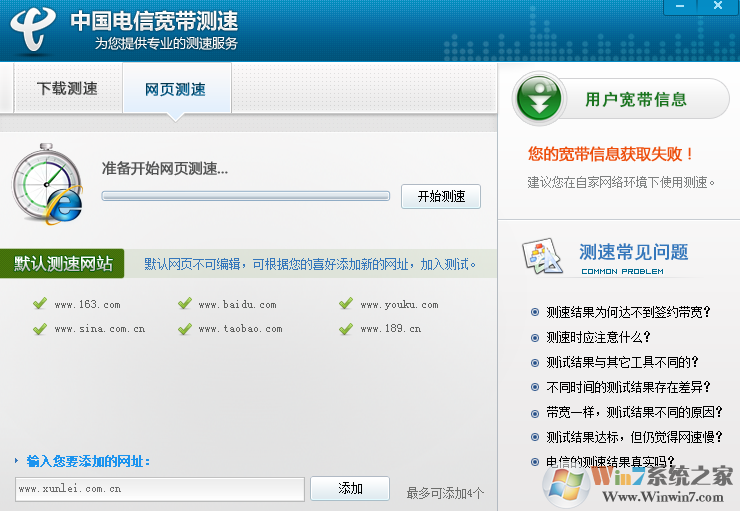740x511 pixels.
Task: Click the 您的宽带信息获取失败 error message
Action: [611, 154]
